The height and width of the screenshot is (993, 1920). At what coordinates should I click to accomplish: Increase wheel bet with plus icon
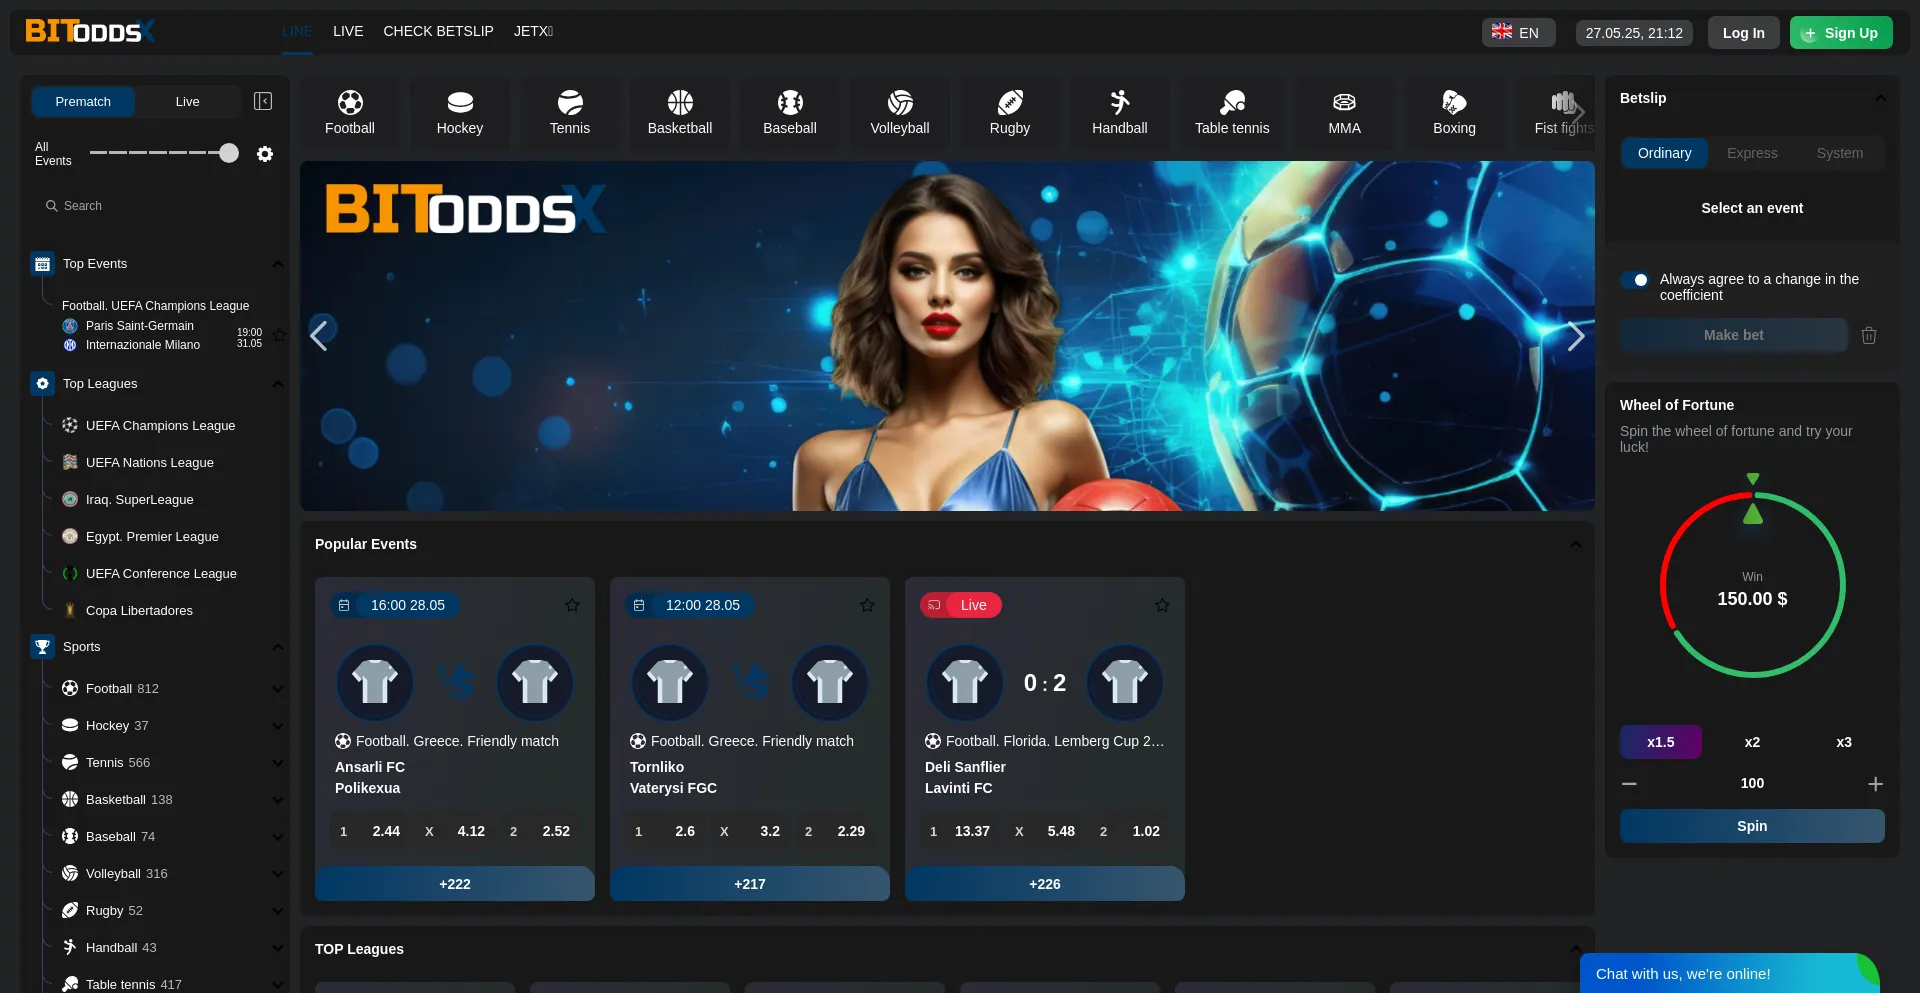pyautogui.click(x=1876, y=784)
